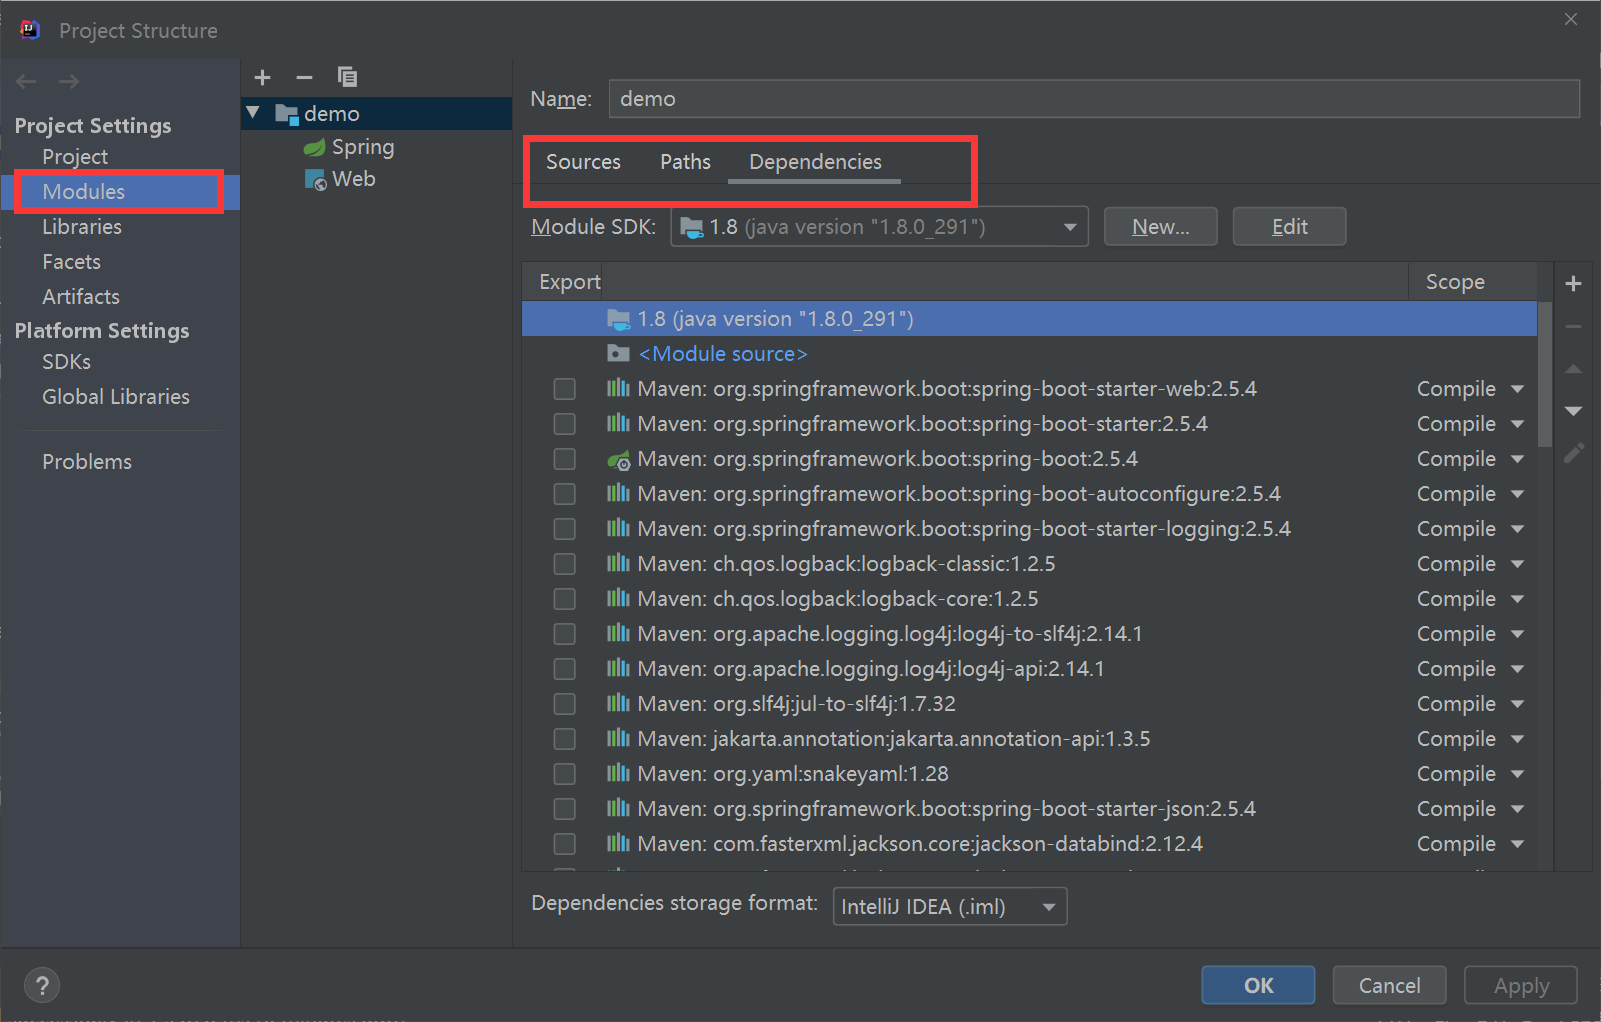The image size is (1601, 1022).
Task: Click the New... SDK button
Action: [x=1160, y=227]
